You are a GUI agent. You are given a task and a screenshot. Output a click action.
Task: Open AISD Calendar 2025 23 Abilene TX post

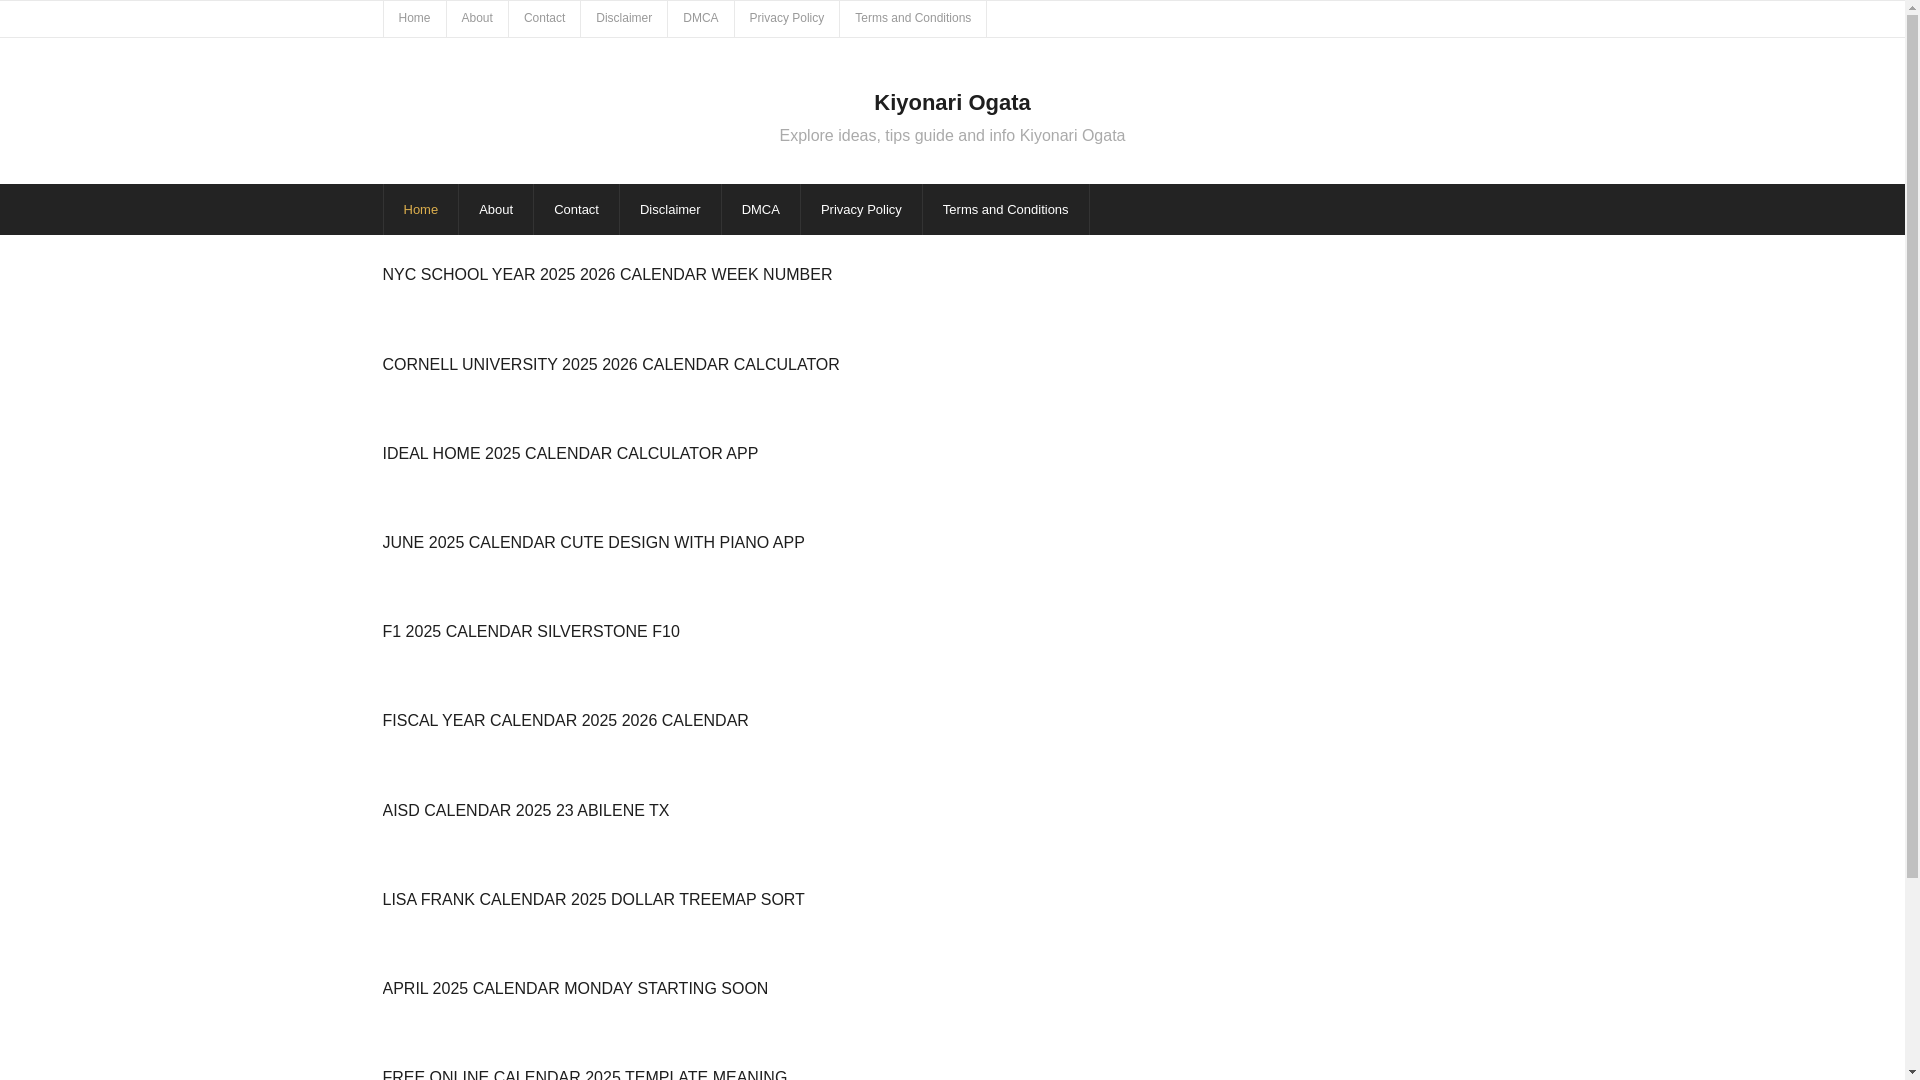(526, 810)
